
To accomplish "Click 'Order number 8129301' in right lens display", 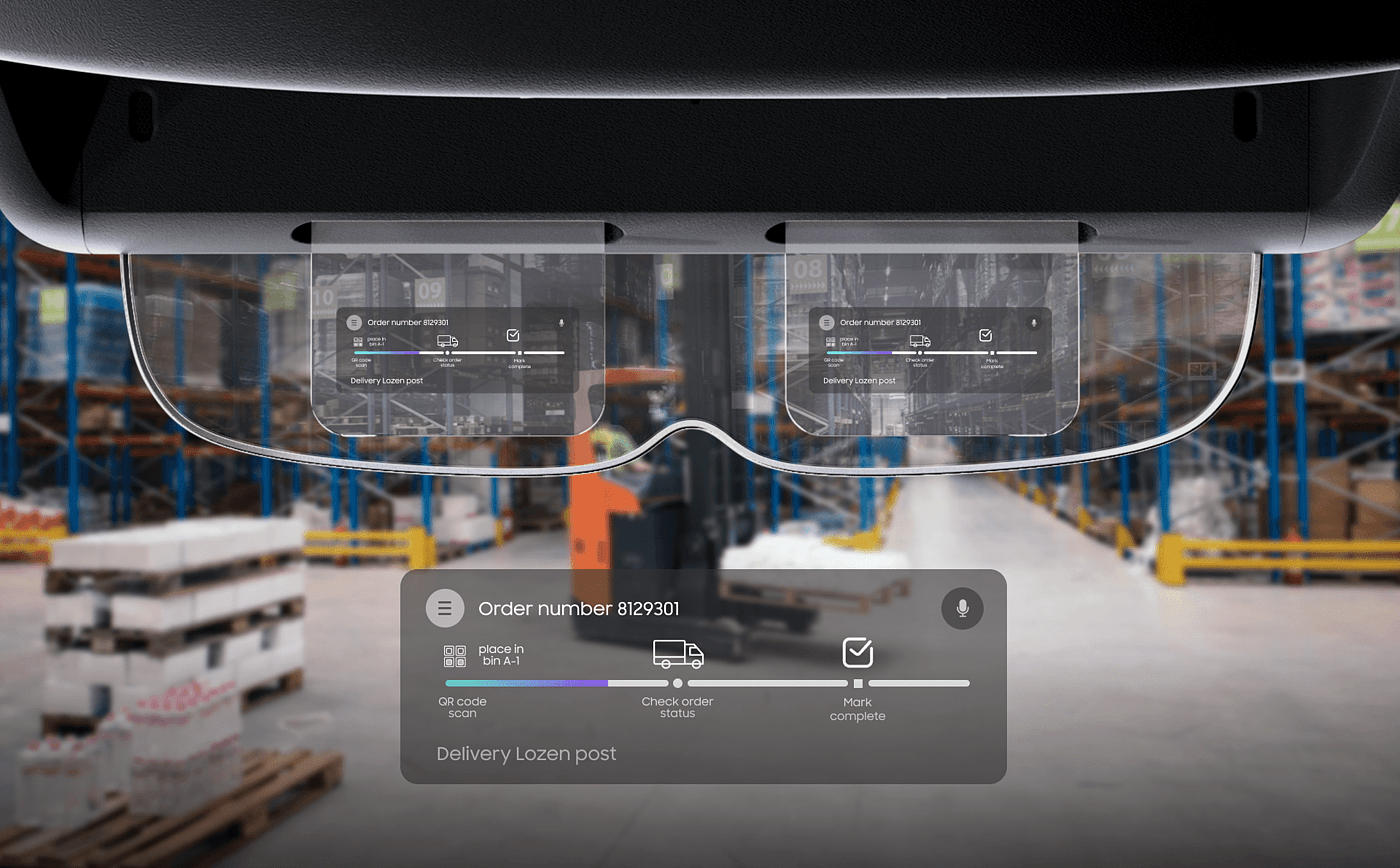I will (x=879, y=323).
